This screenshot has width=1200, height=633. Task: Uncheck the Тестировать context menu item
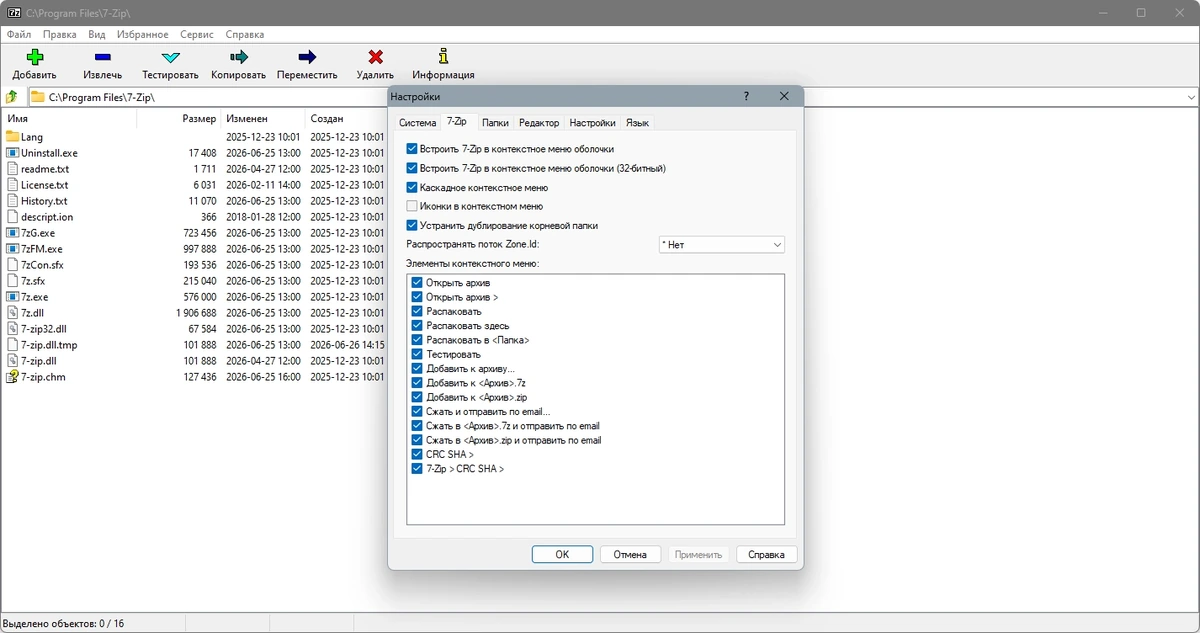click(x=417, y=354)
